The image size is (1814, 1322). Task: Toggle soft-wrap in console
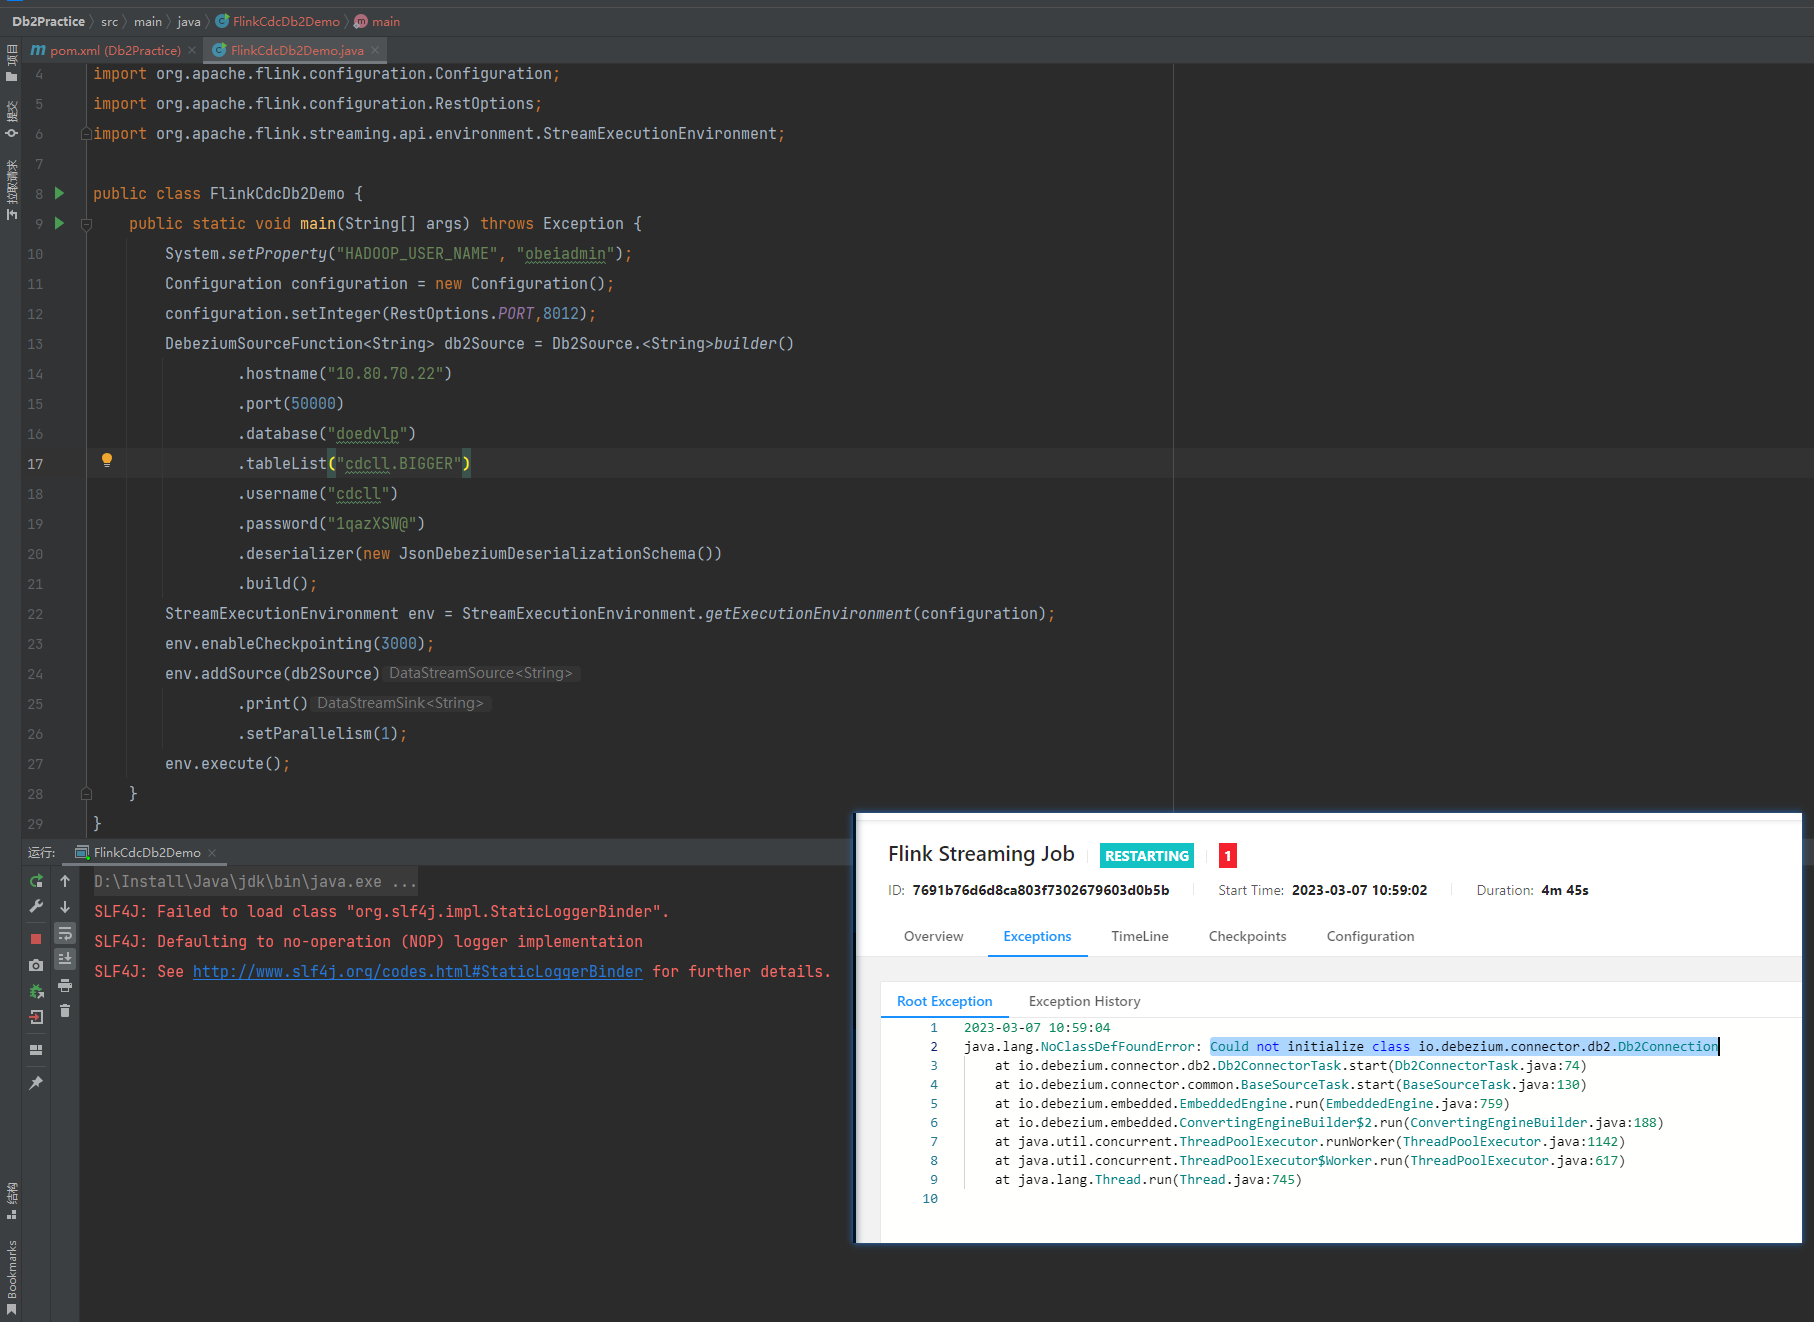[x=65, y=933]
